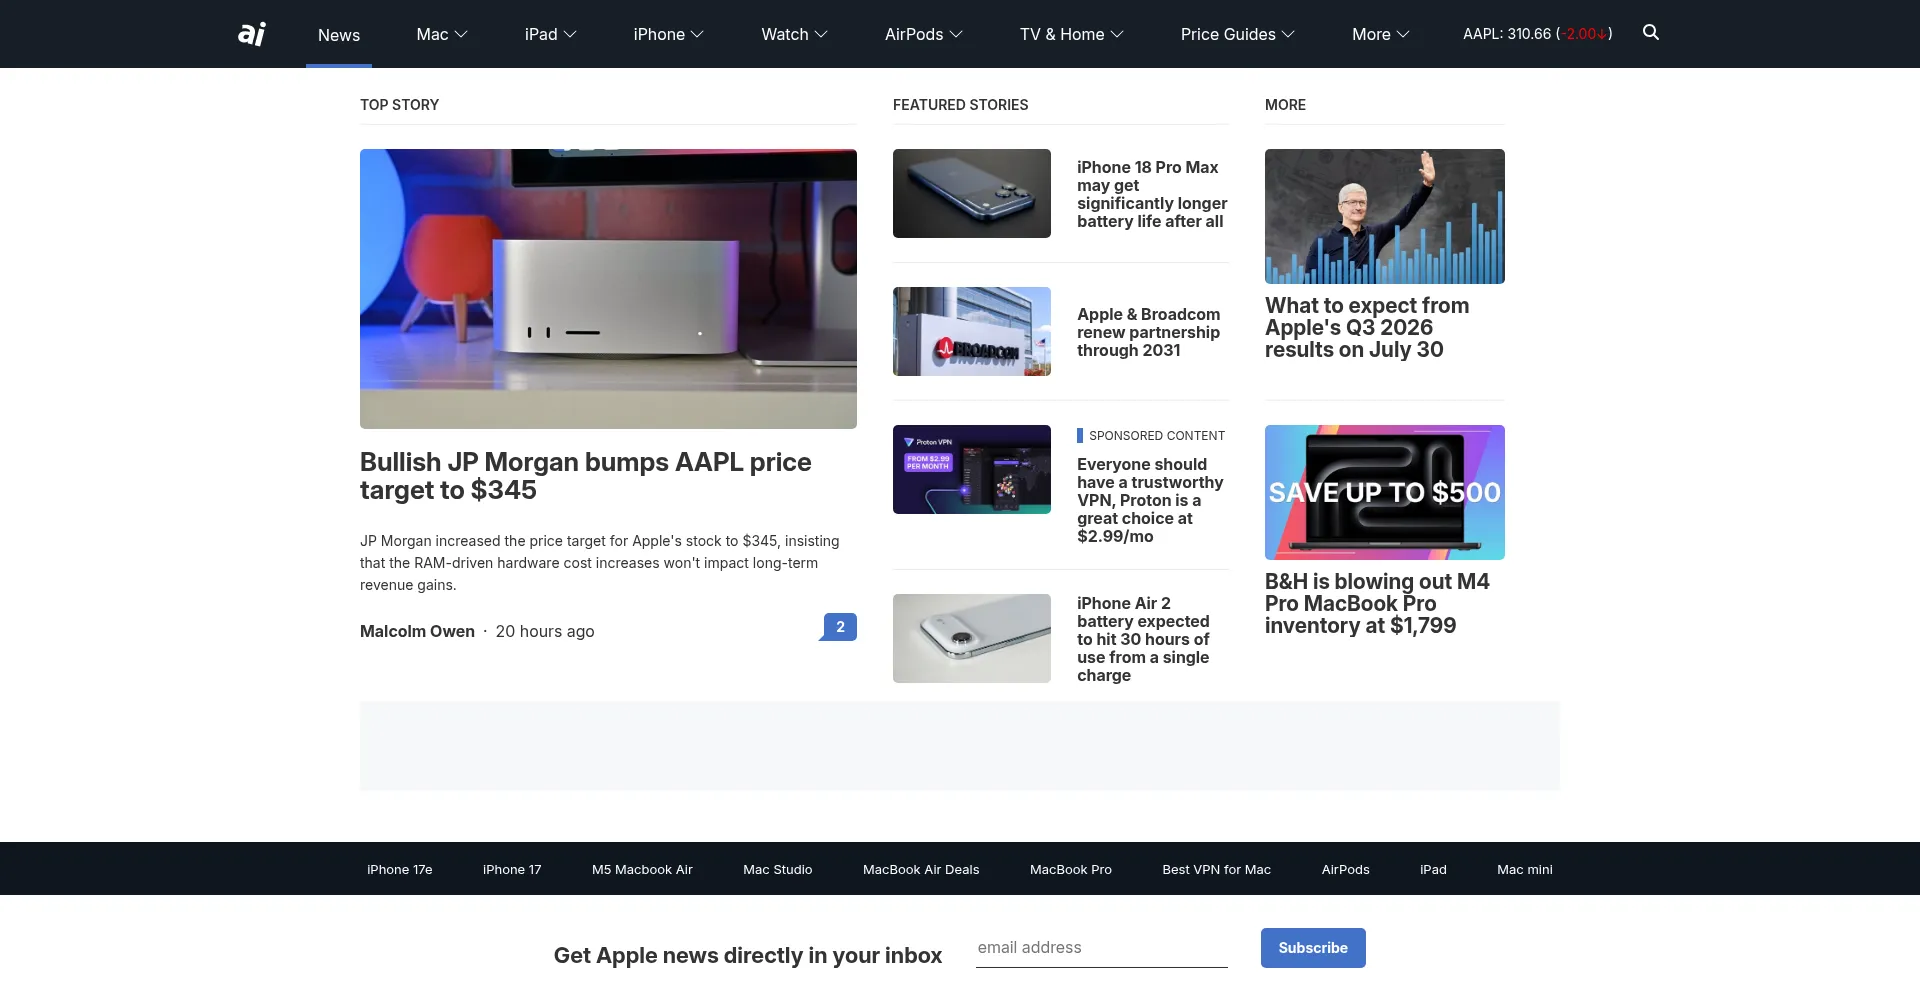The width and height of the screenshot is (1920, 993).
Task: Expand the Watch dropdown menu
Action: (x=795, y=34)
